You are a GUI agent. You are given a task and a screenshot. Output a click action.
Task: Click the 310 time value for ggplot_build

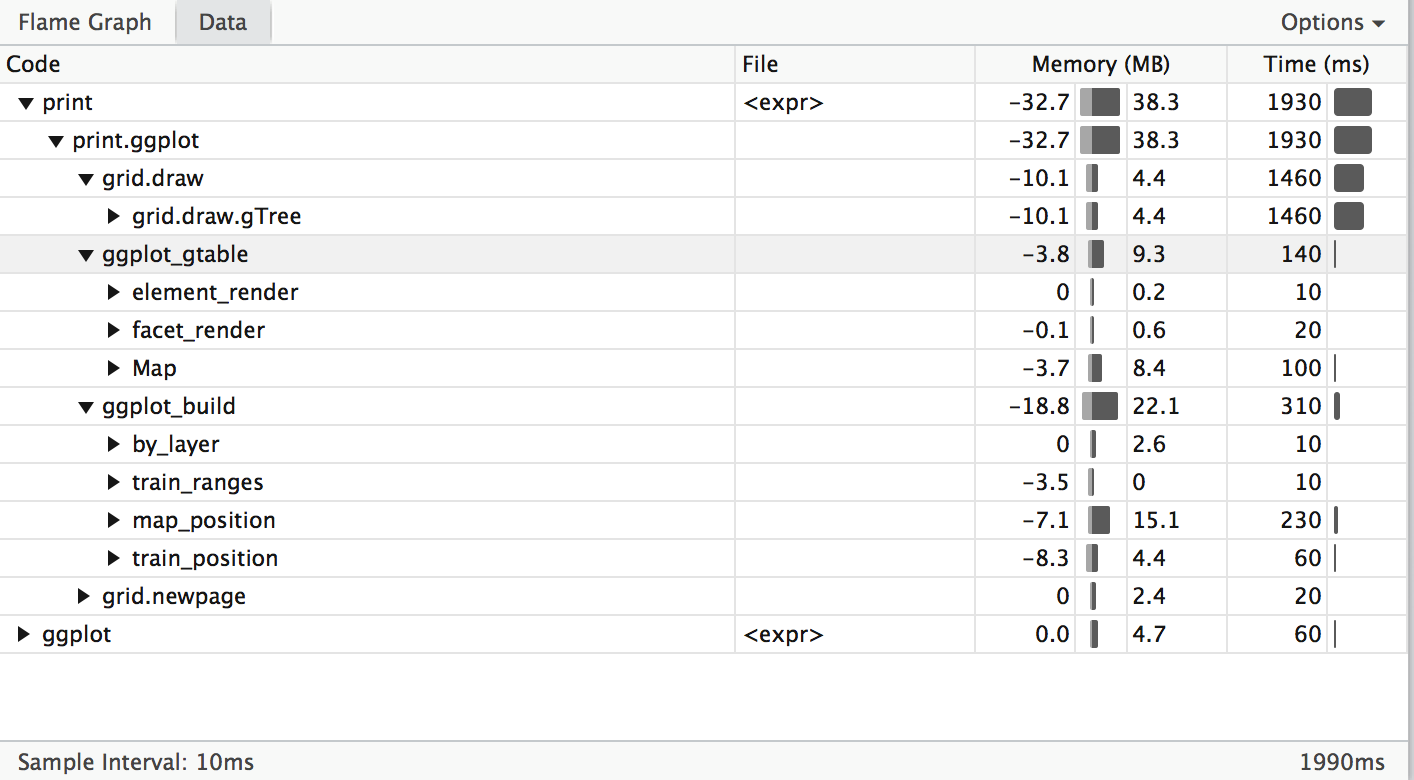pyautogui.click(x=1301, y=406)
